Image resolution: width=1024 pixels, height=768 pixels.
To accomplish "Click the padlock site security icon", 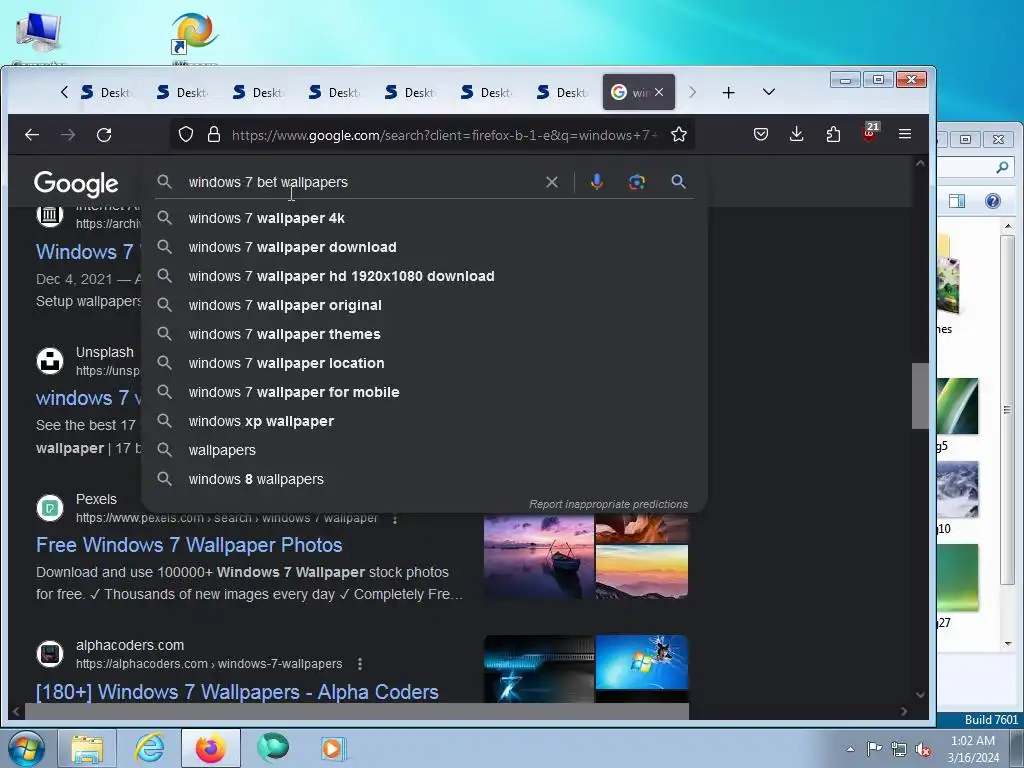I will click(214, 135).
